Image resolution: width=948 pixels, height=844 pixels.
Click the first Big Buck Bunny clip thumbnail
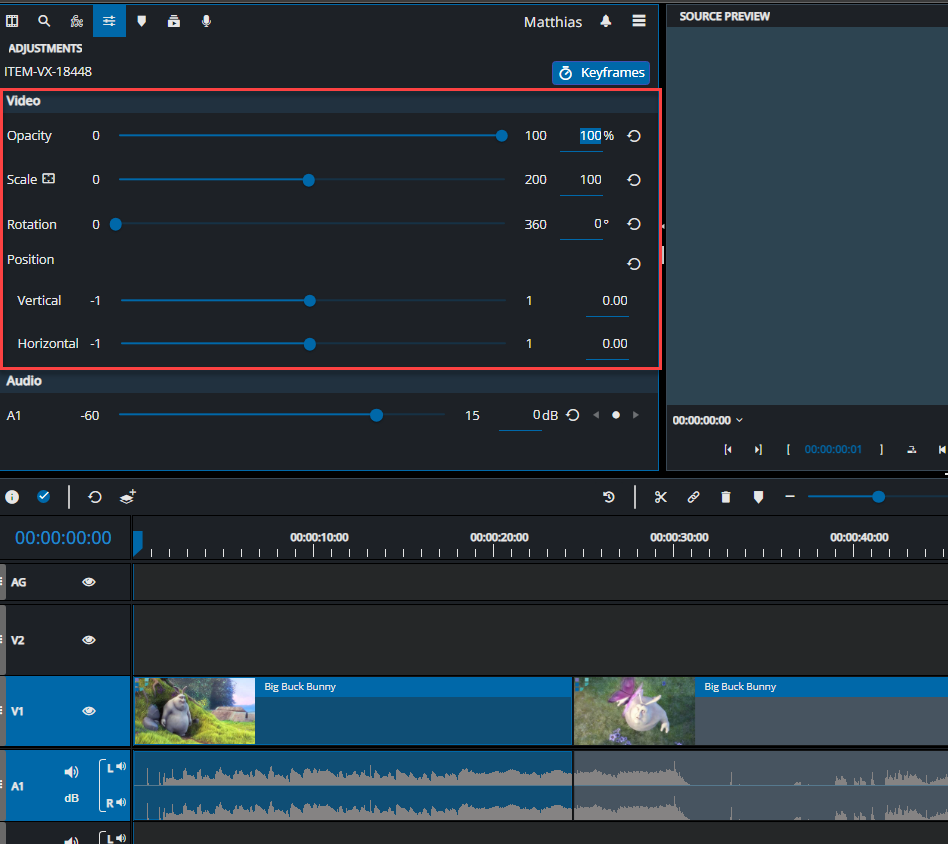(x=195, y=711)
